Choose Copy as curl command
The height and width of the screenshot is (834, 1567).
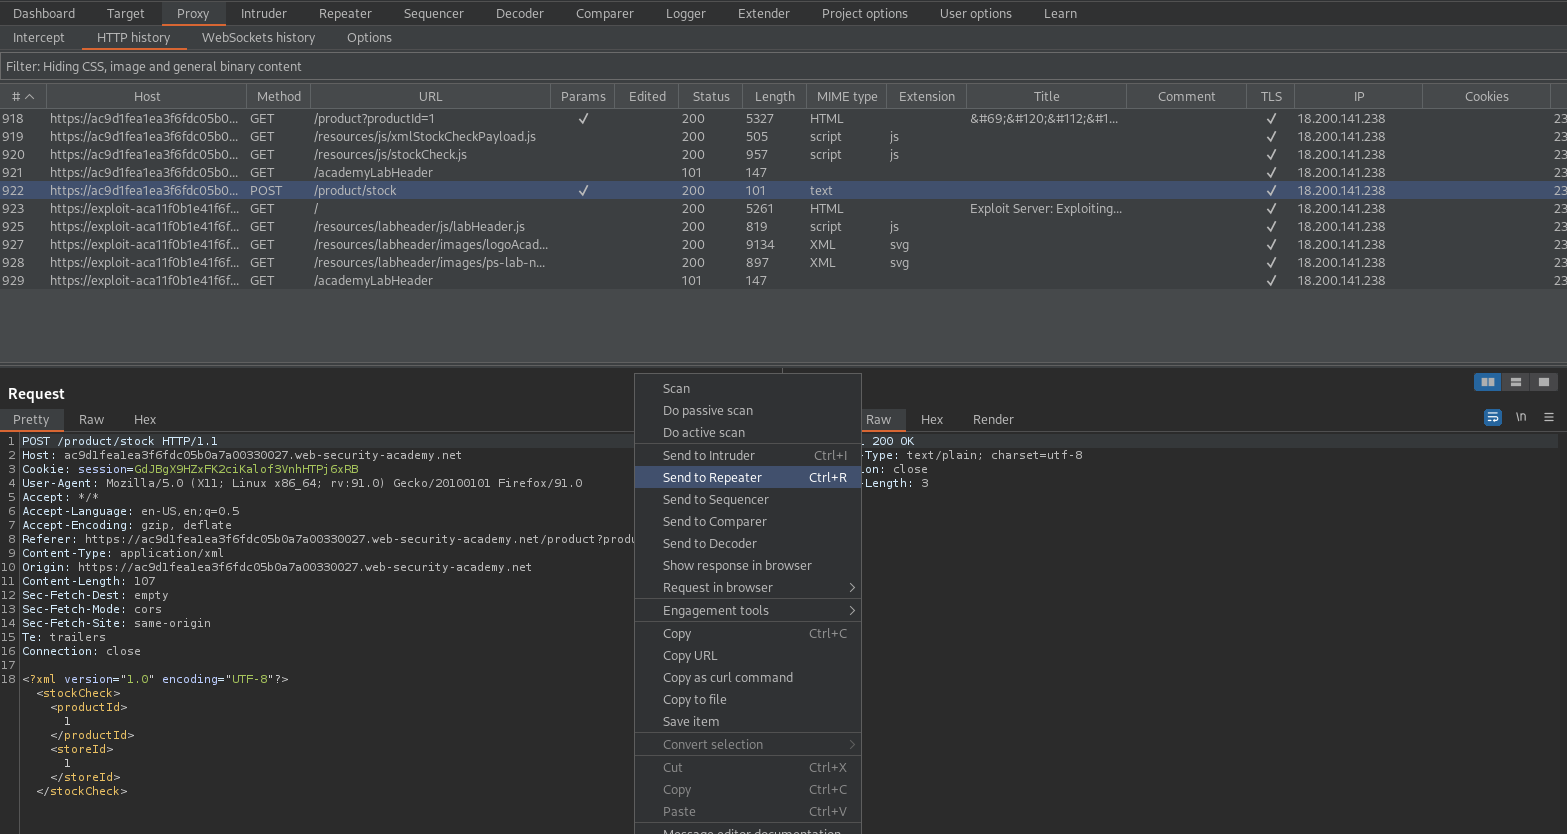748,677
